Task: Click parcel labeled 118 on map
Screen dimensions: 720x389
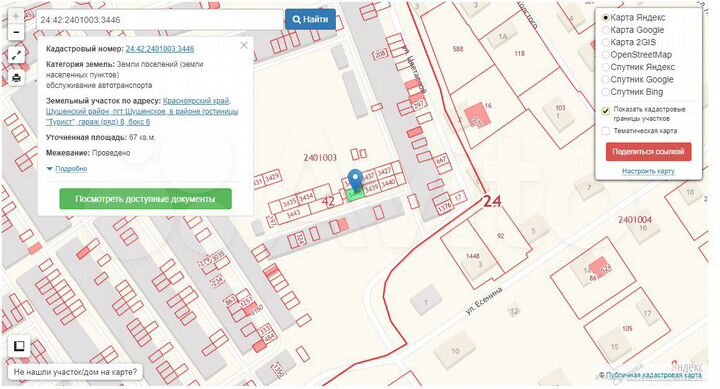Action: (519, 53)
